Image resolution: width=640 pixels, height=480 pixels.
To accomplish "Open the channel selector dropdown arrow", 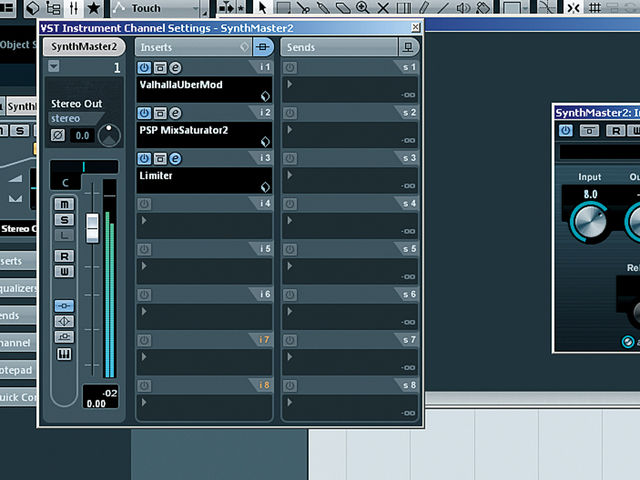I will click(x=54, y=66).
